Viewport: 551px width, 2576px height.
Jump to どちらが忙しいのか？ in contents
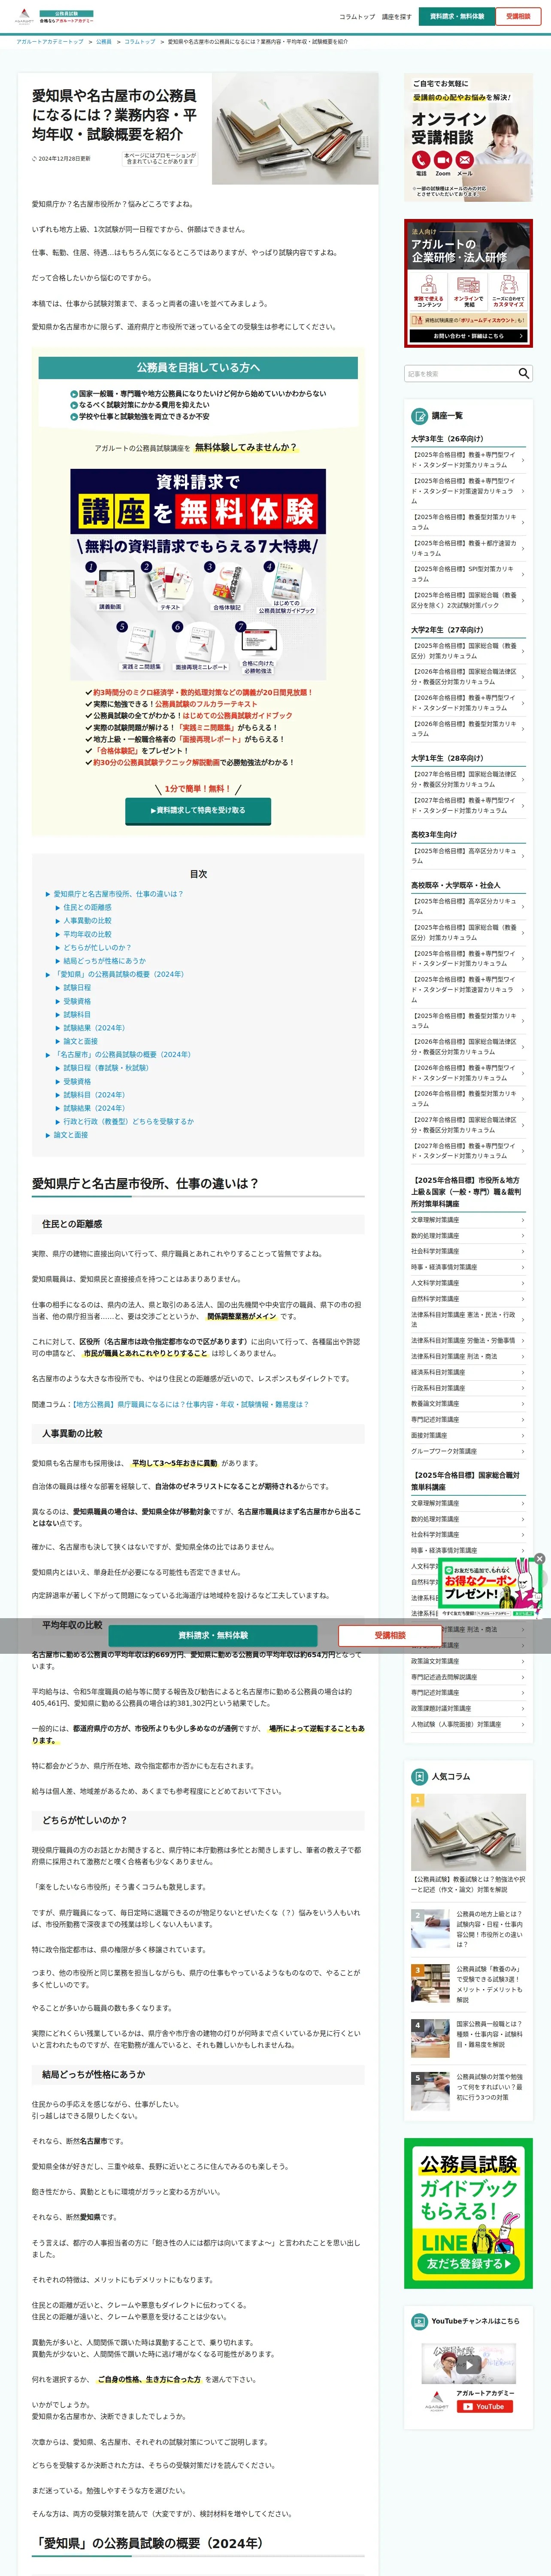97,947
